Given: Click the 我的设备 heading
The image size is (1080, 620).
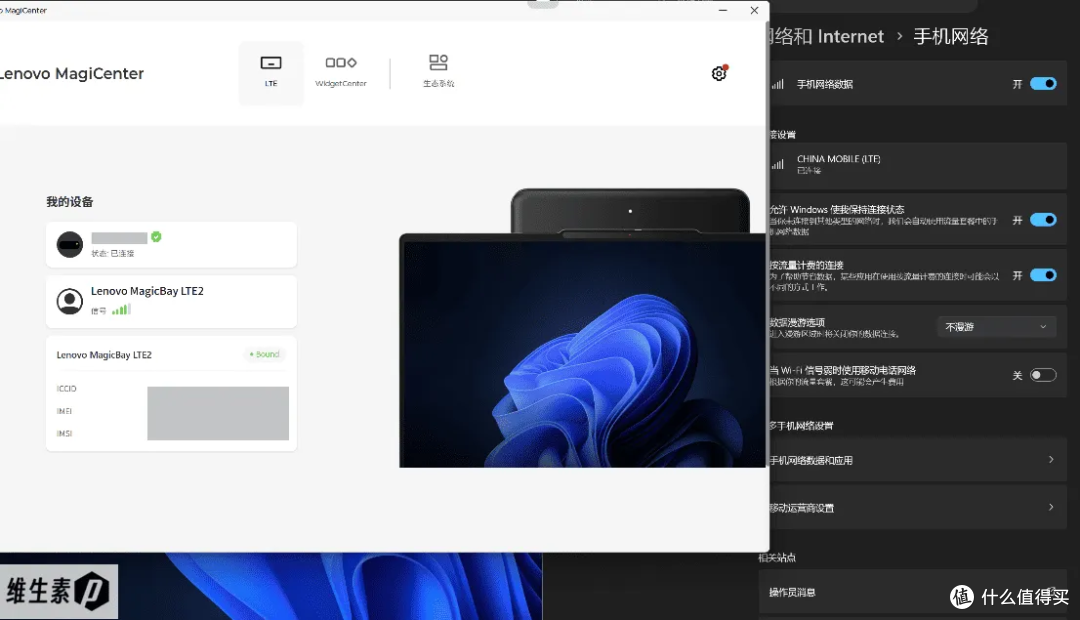Looking at the screenshot, I should [70, 202].
